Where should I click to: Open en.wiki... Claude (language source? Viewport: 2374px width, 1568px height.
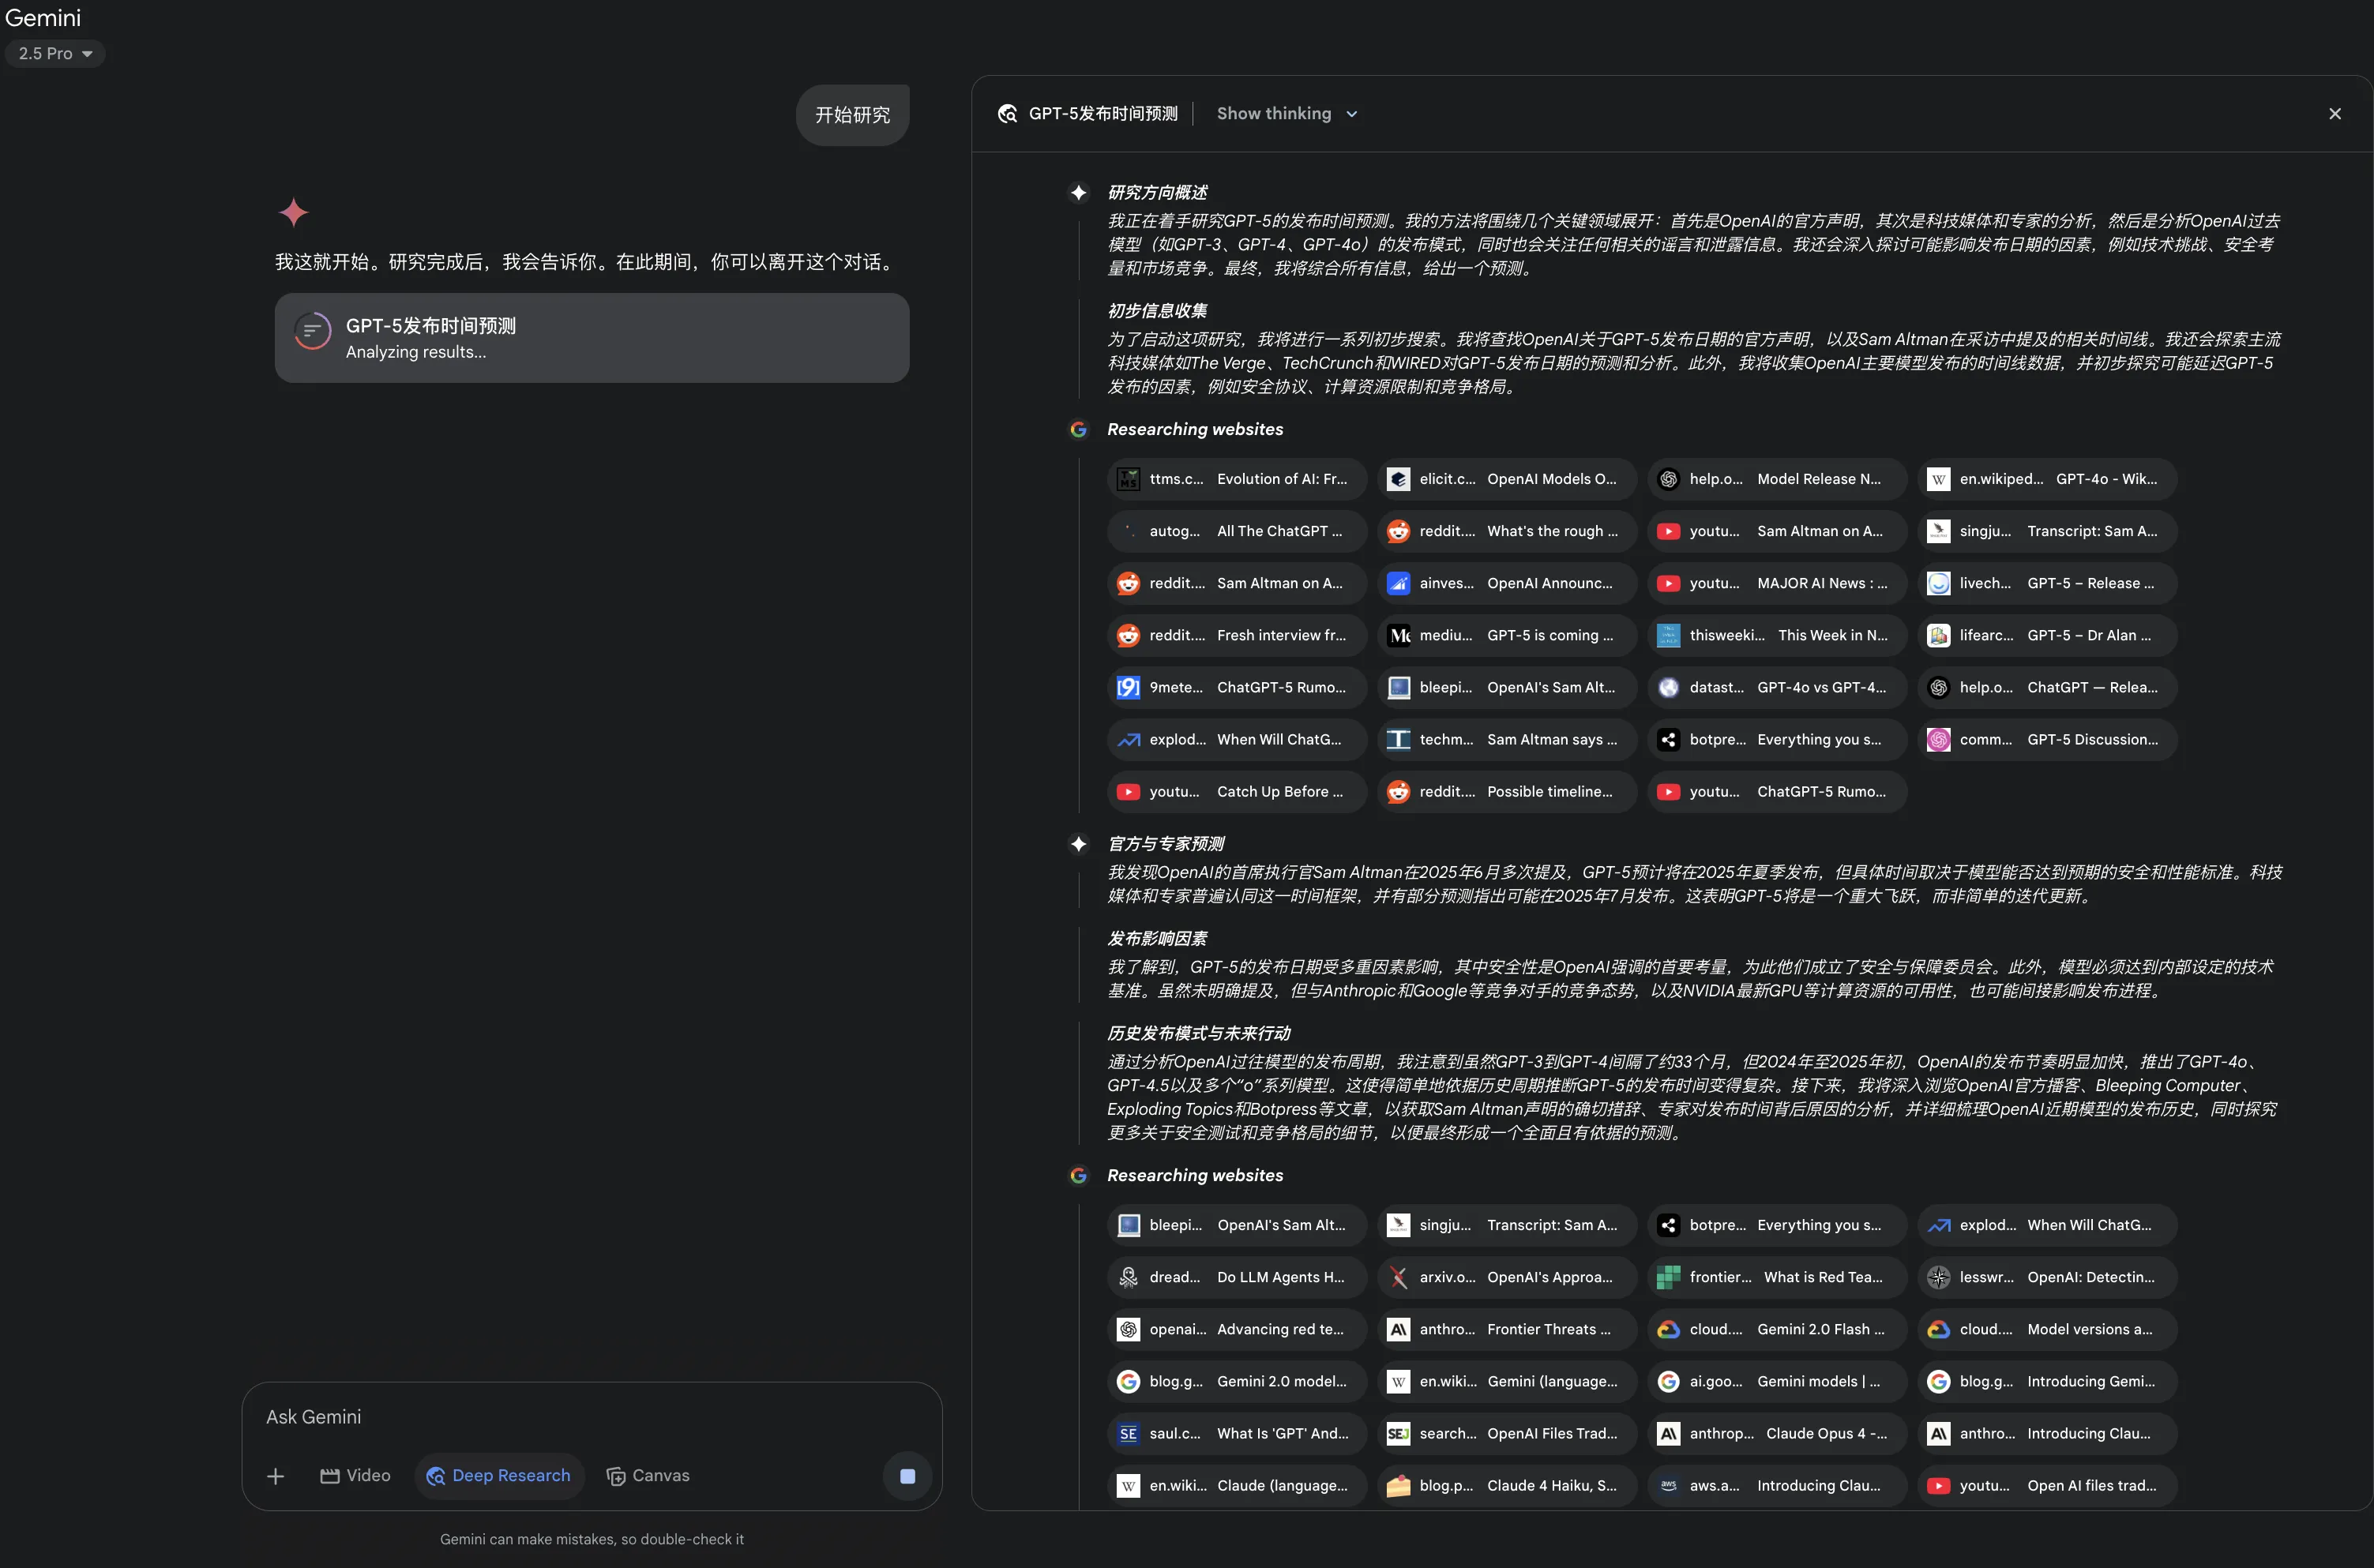coord(1237,1485)
